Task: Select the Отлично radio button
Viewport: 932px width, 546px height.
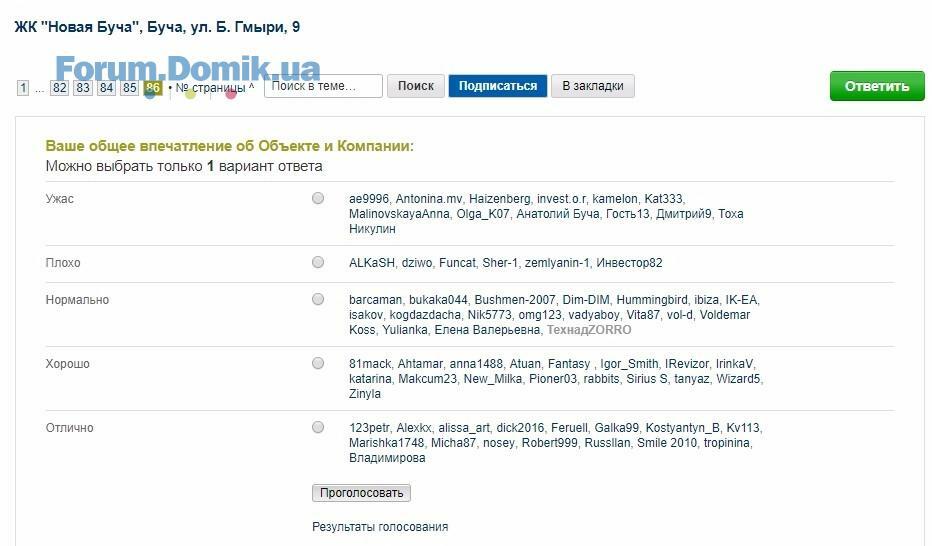Action: 318,427
